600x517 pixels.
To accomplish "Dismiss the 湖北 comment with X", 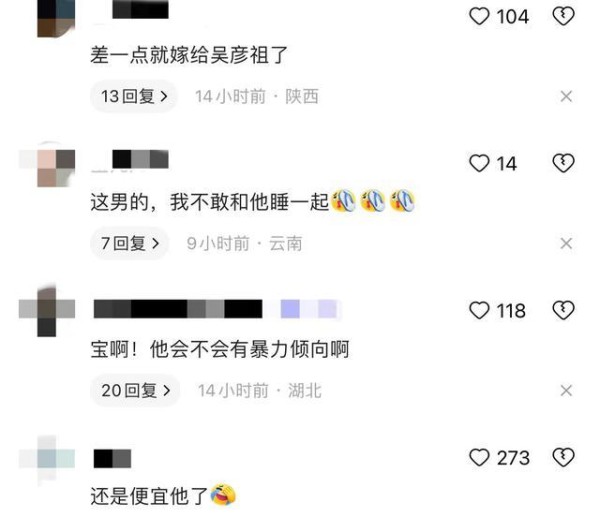I will pos(566,391).
